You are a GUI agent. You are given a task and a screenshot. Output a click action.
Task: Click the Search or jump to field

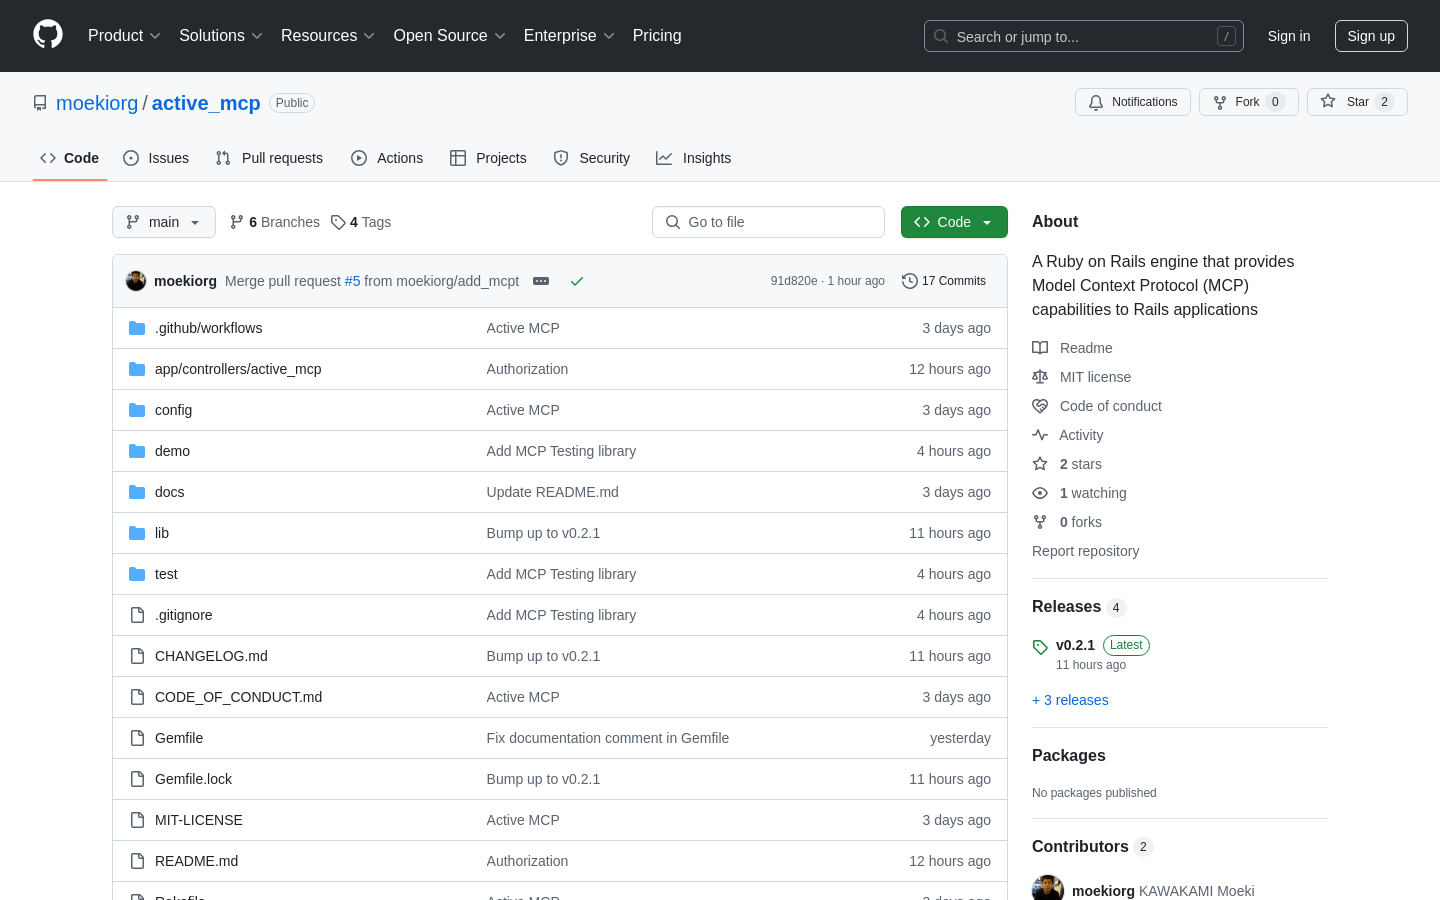pos(1084,36)
